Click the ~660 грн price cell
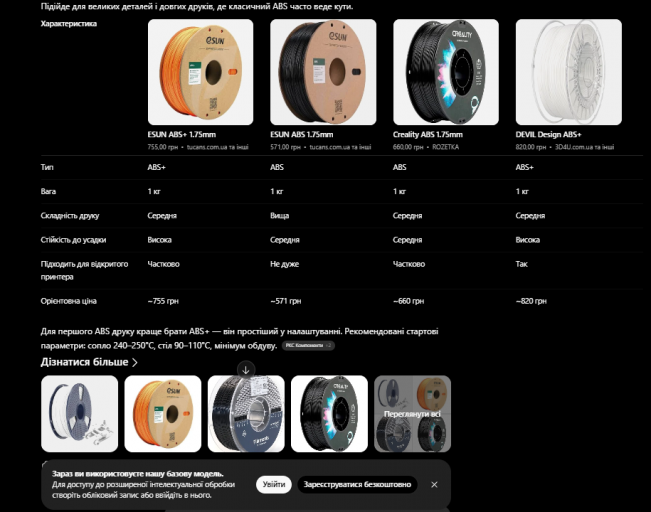 click(409, 301)
